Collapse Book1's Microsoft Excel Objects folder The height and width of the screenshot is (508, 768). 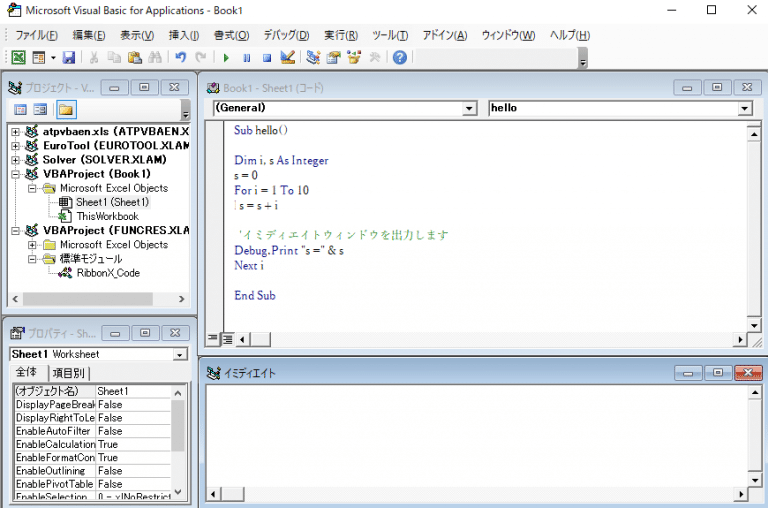[32, 189]
